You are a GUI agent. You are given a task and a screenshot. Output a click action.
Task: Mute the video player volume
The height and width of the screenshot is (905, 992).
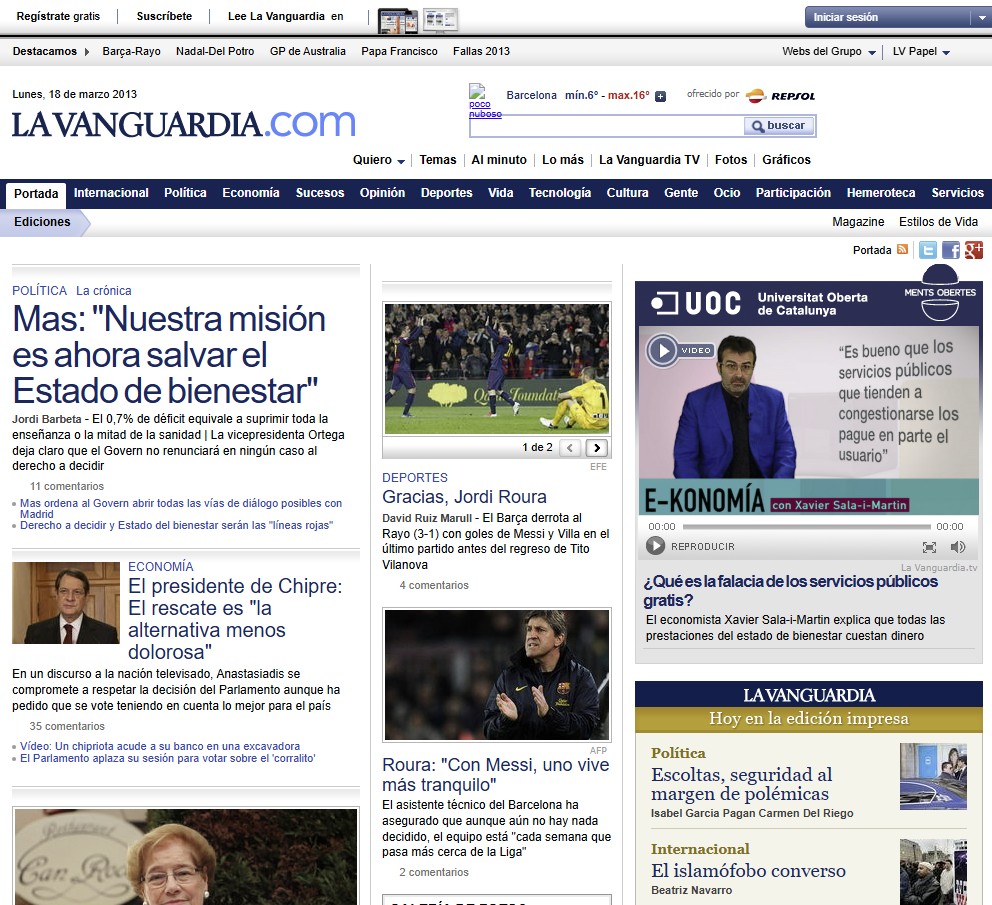coord(958,547)
